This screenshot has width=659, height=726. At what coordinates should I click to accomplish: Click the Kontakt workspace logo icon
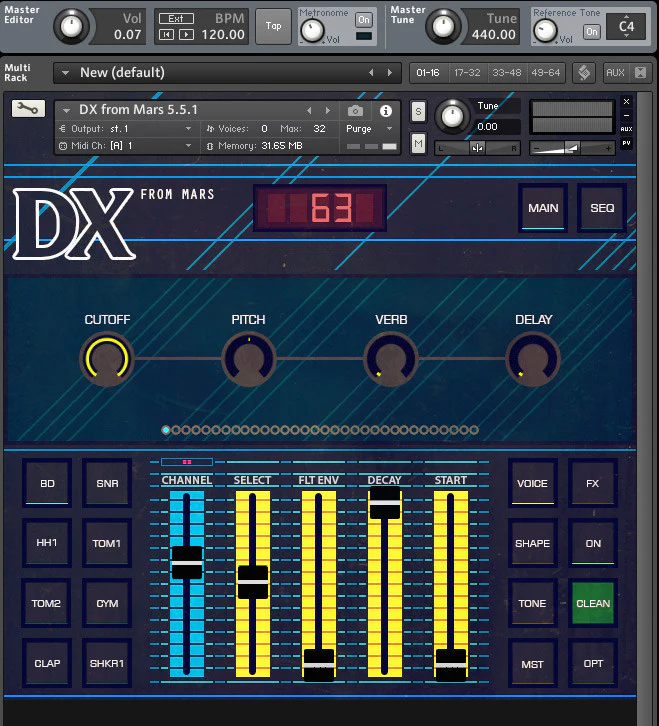click(x=584, y=73)
